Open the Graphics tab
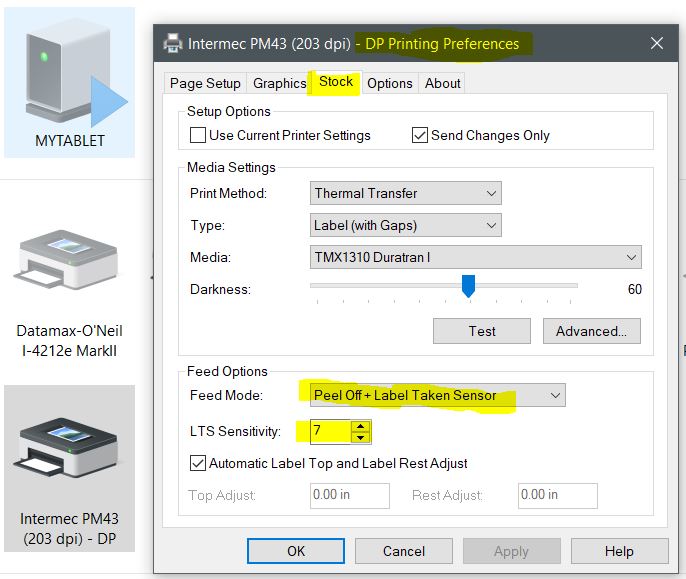 coord(279,83)
